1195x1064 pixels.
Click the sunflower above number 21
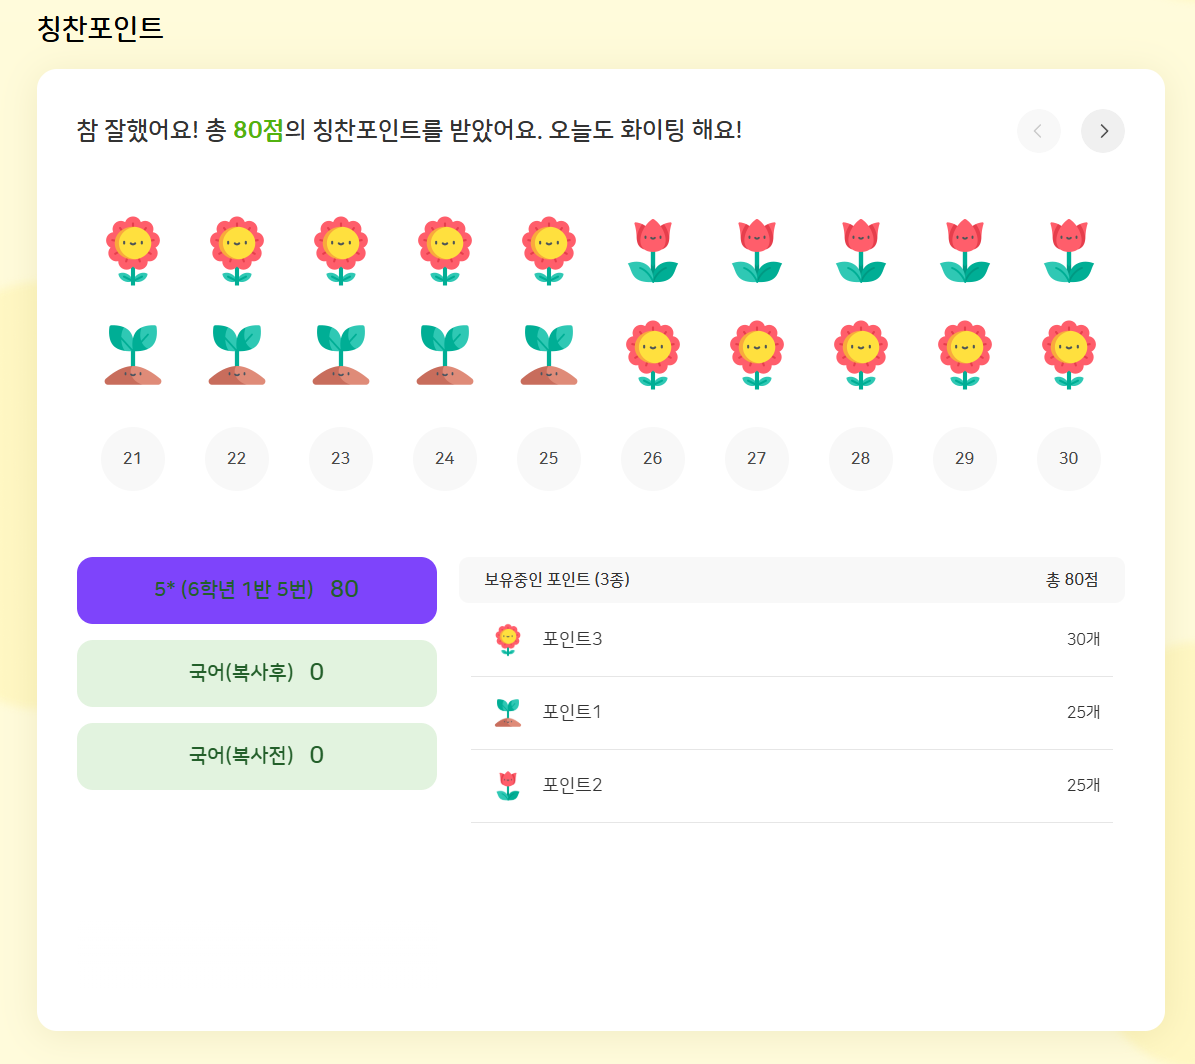coord(133,251)
